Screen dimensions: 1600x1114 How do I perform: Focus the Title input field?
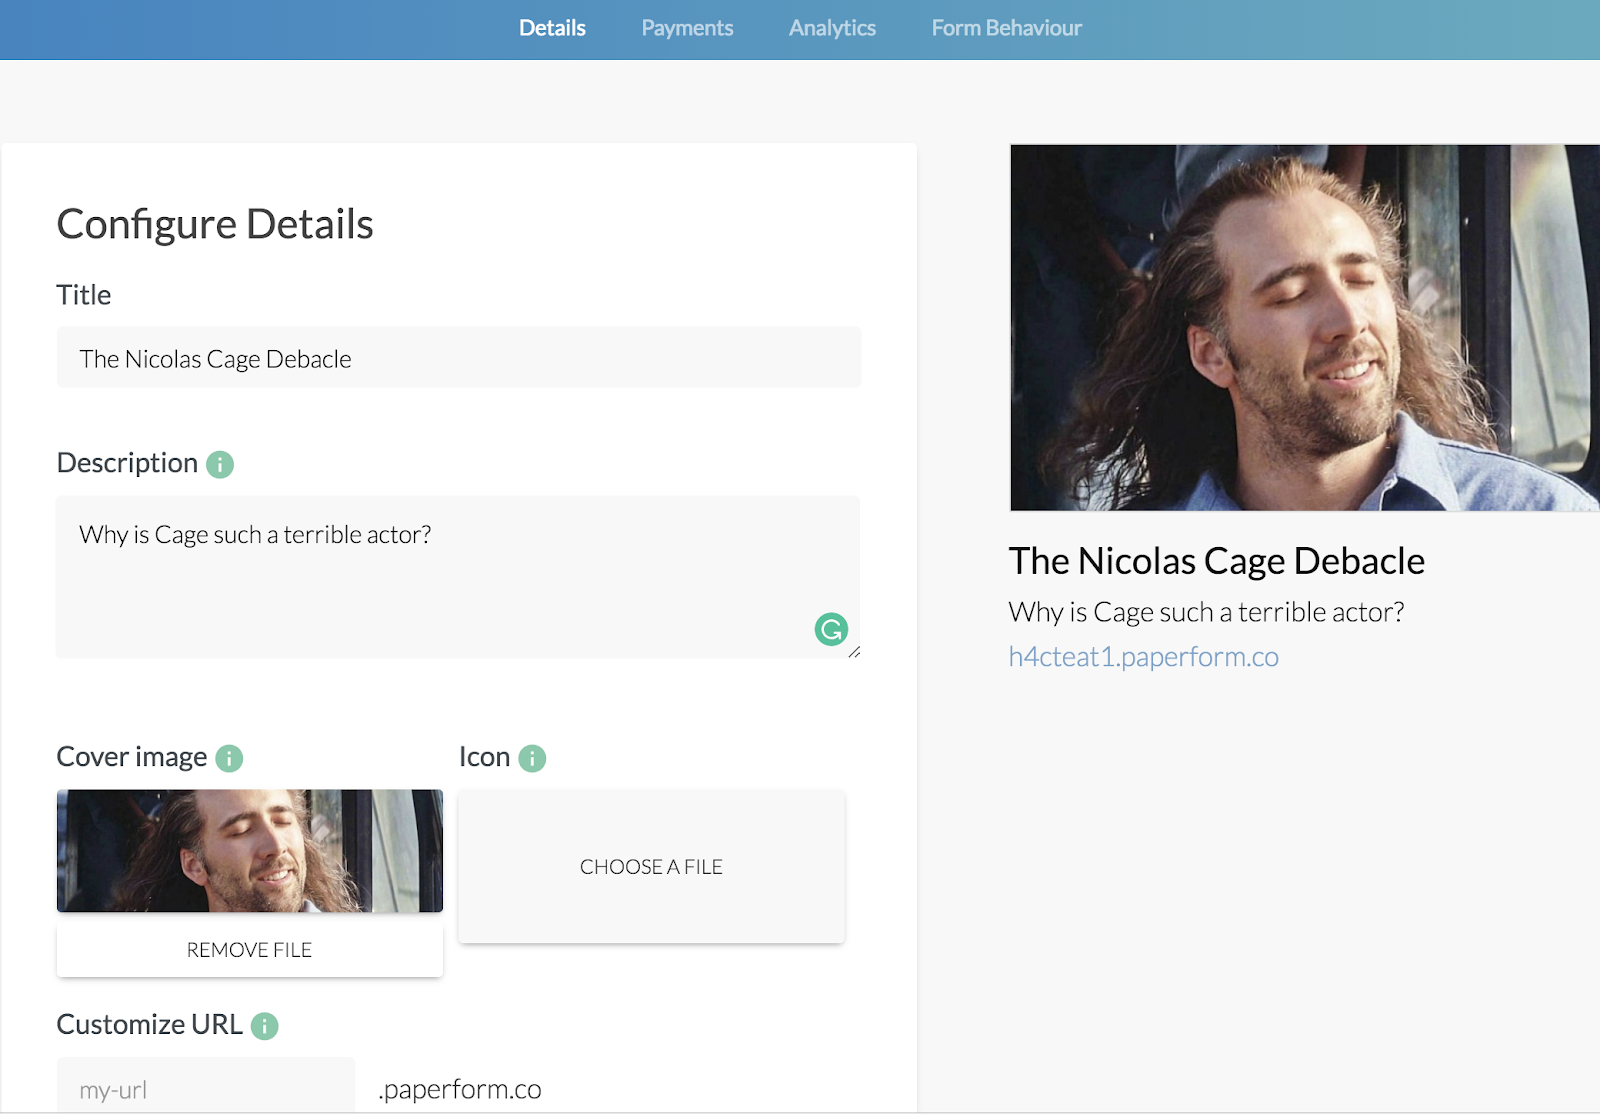click(459, 357)
